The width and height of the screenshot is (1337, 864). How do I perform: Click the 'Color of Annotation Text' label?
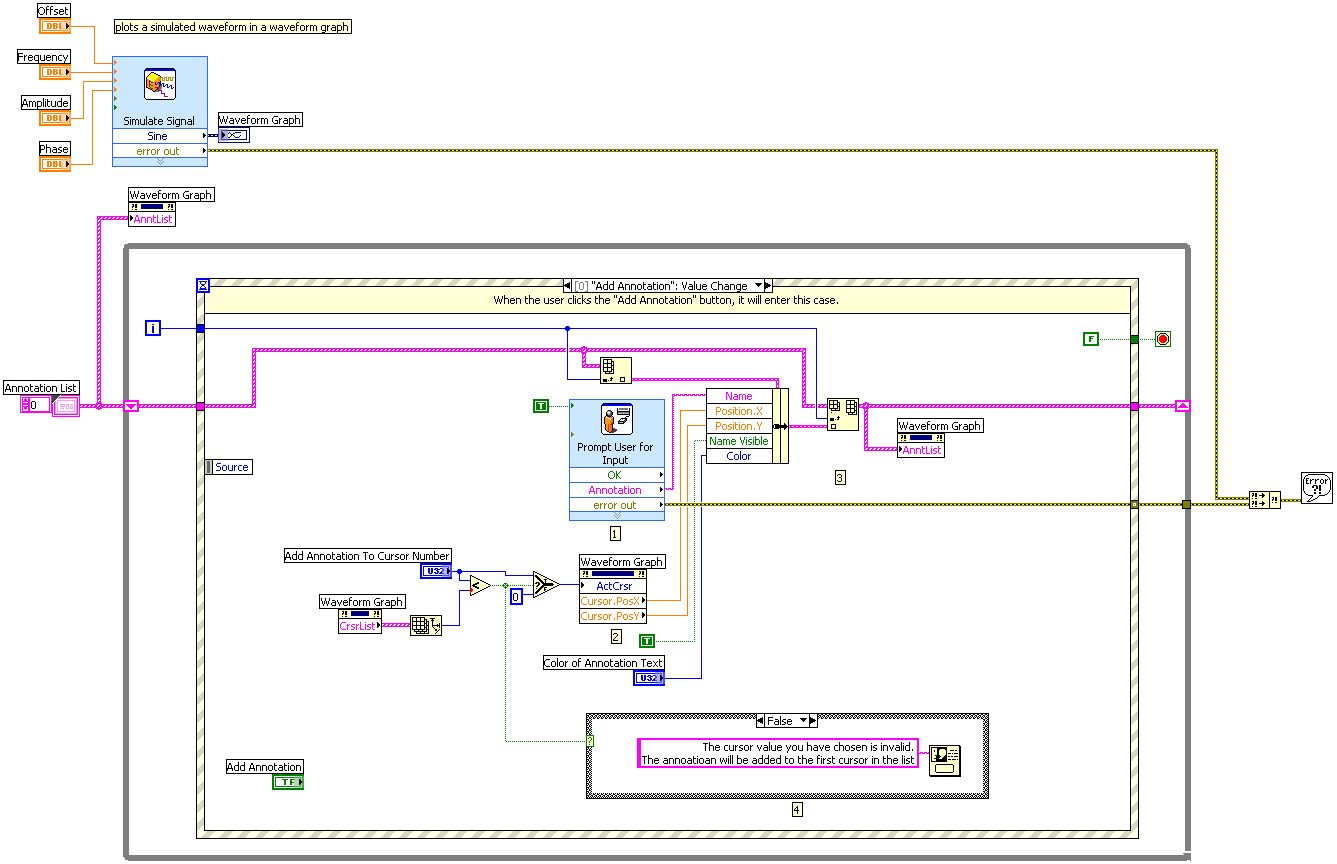(x=603, y=663)
